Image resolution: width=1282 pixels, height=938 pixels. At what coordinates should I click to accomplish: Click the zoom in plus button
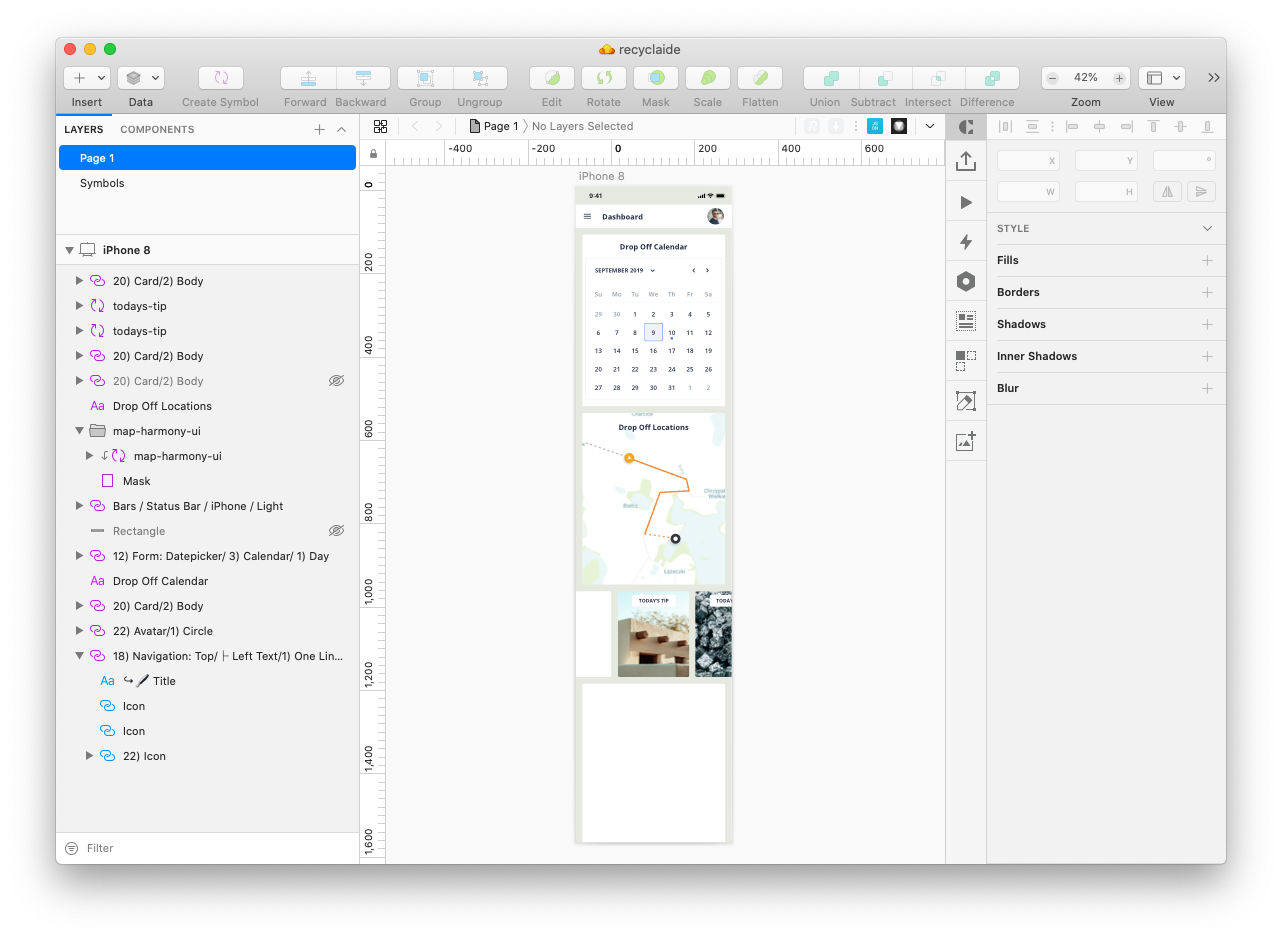[1119, 78]
